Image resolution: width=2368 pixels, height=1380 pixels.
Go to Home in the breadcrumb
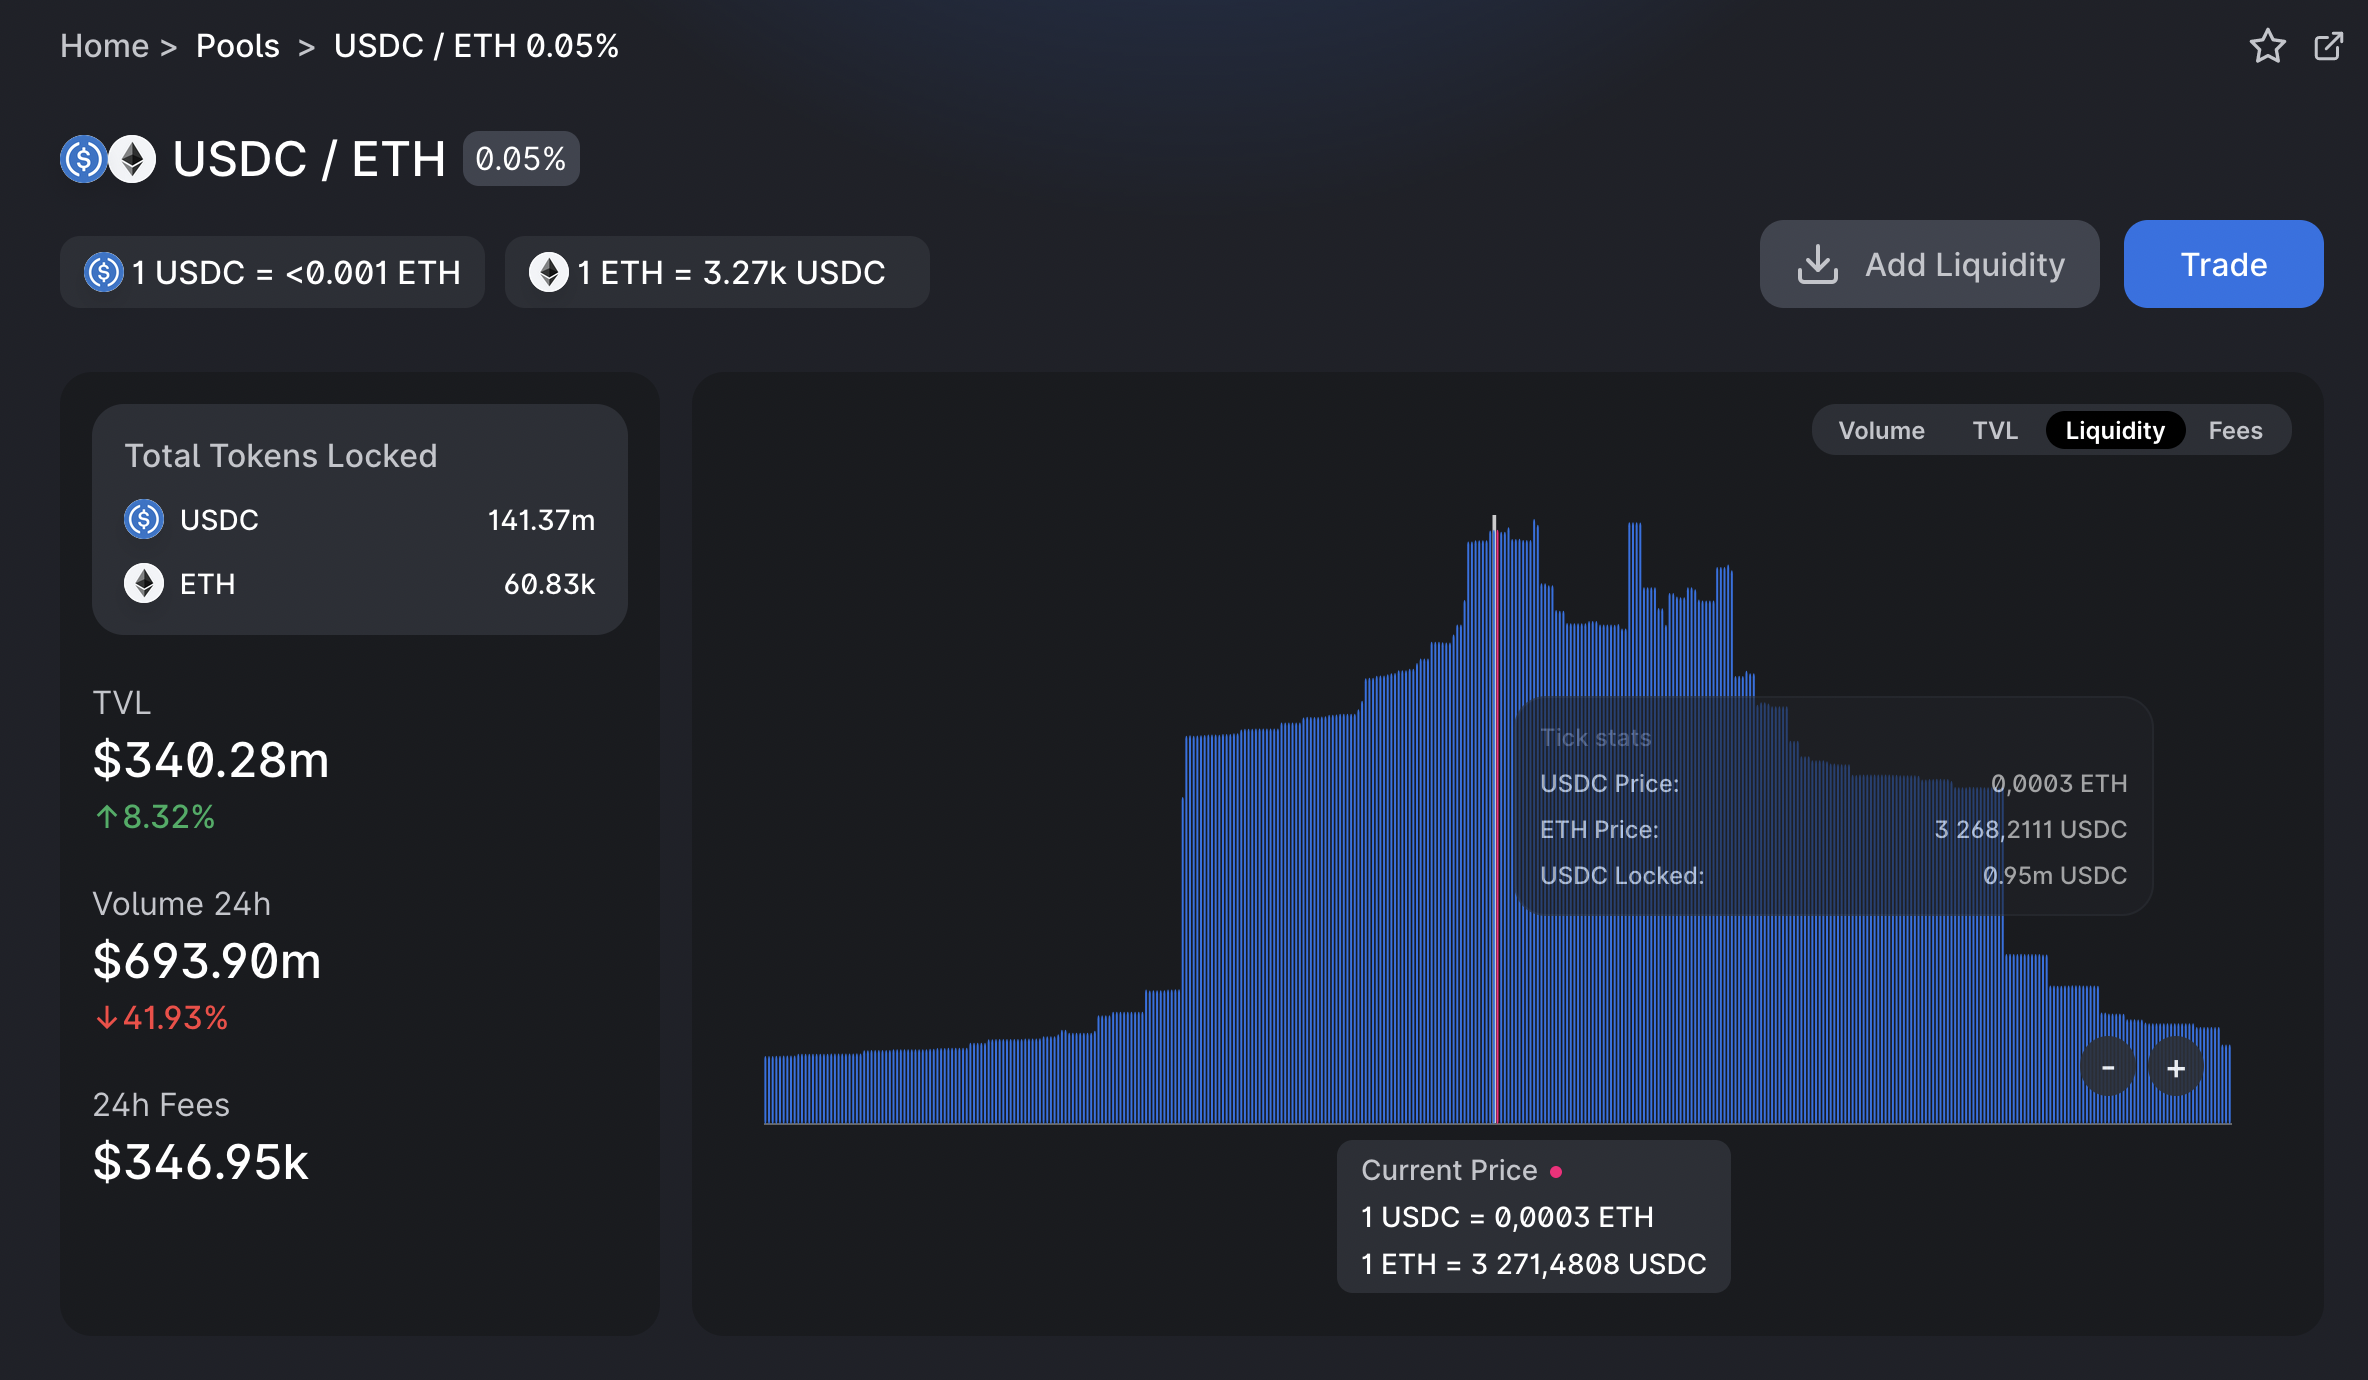click(x=104, y=46)
